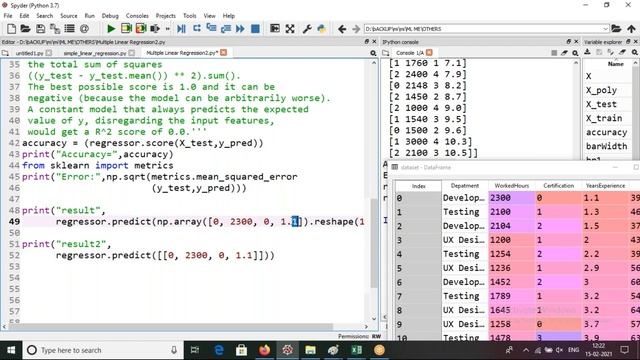Save the current file

40,29
